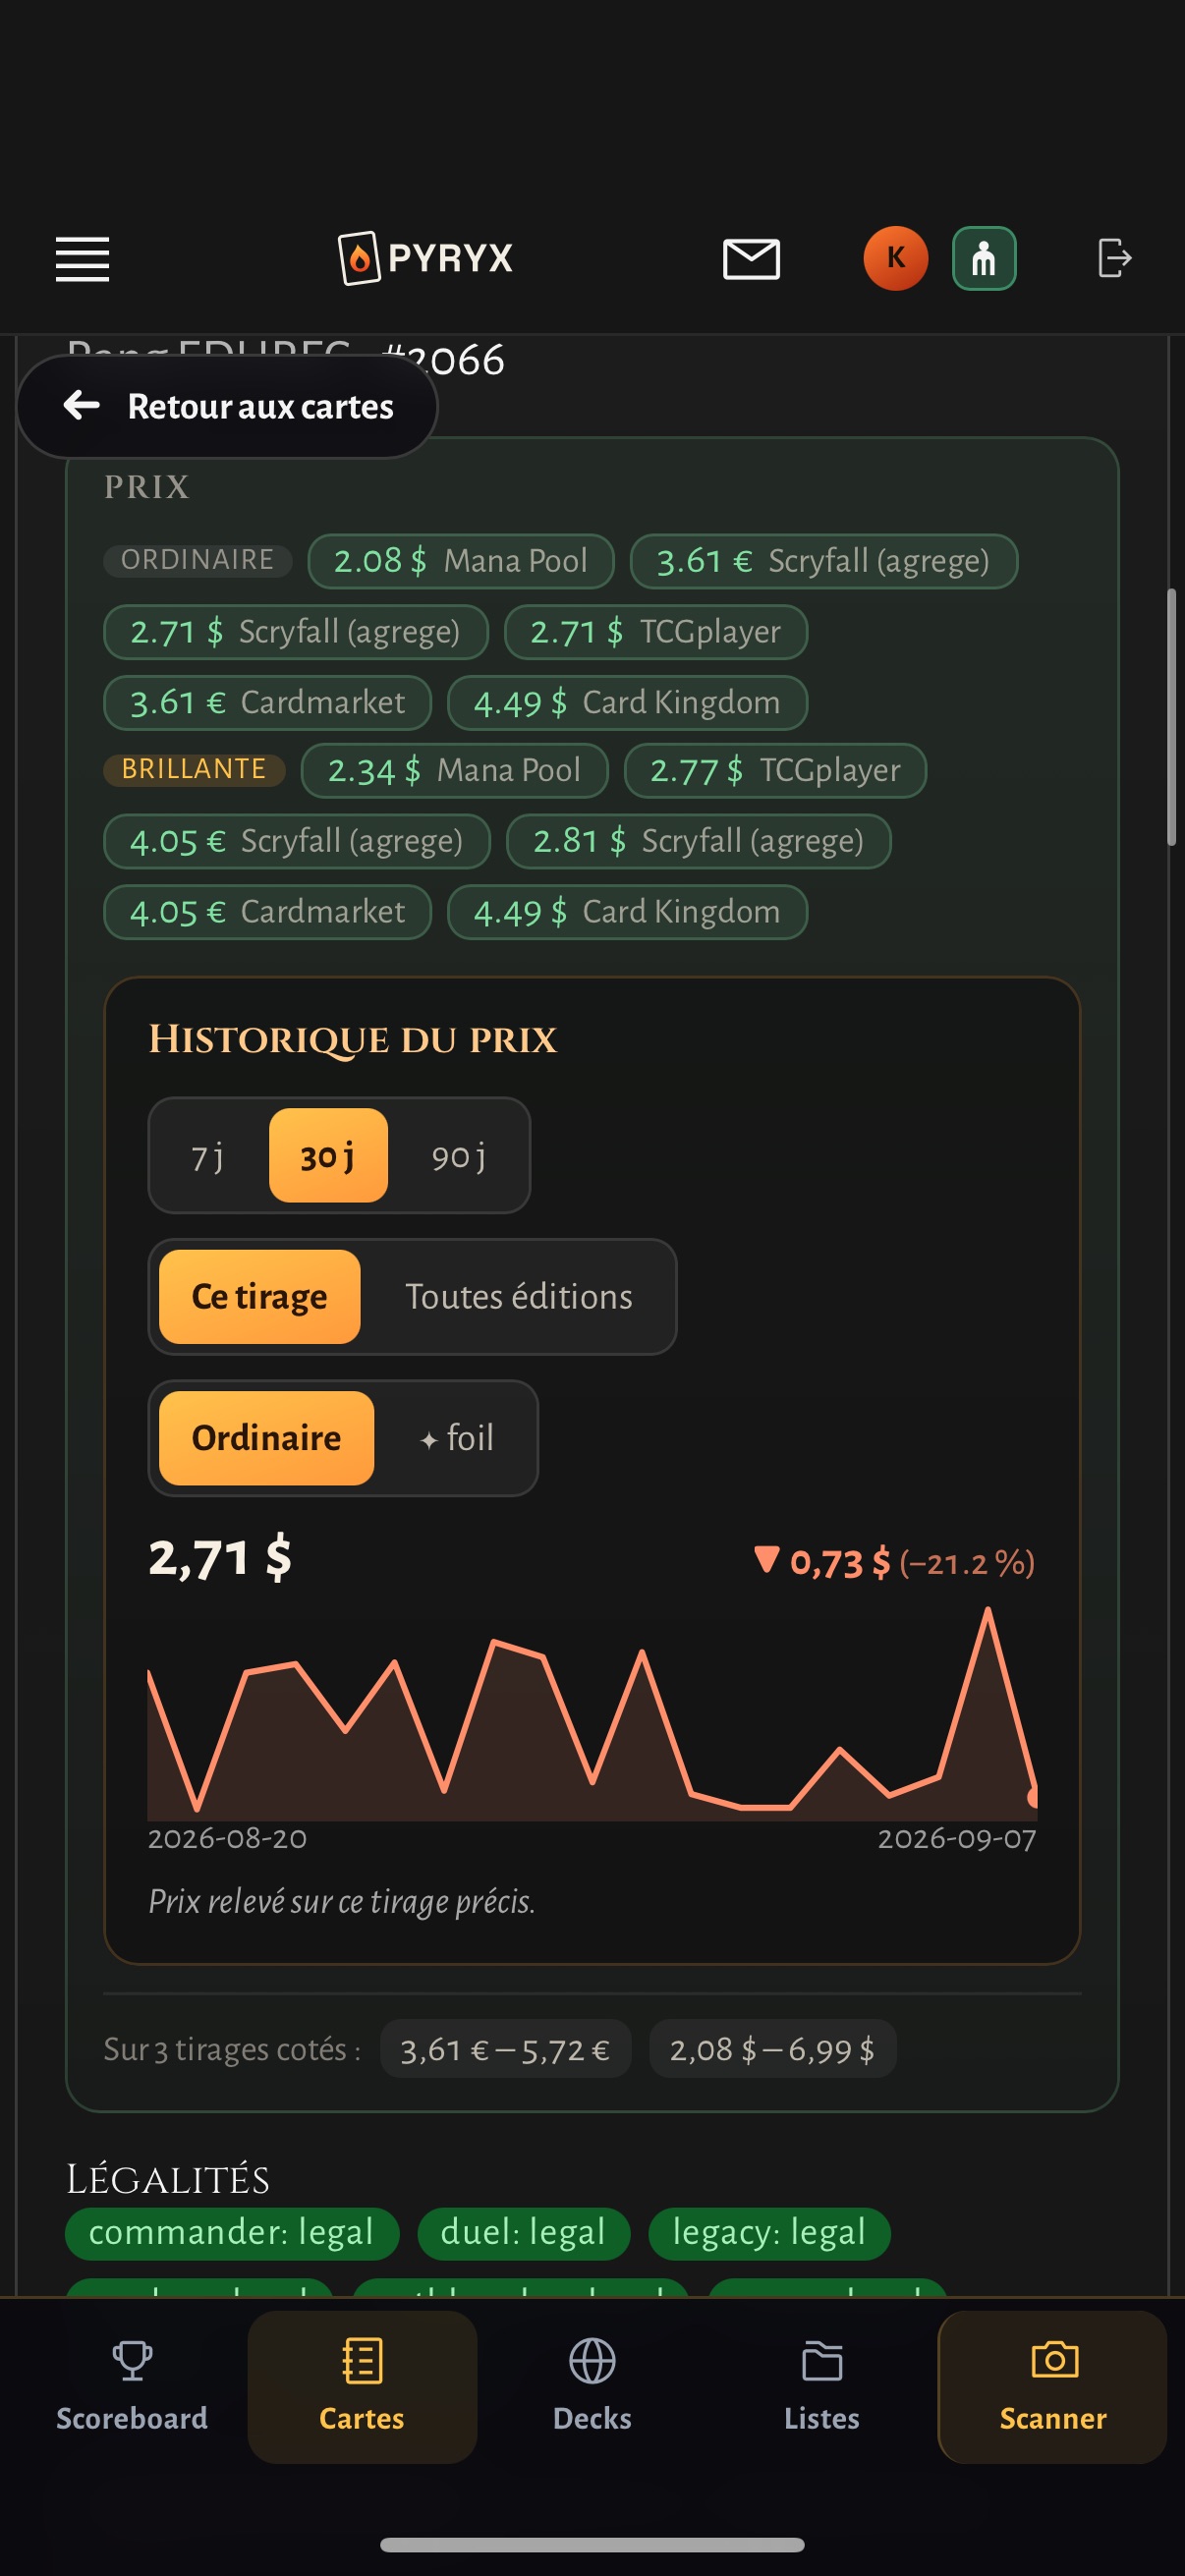
Task: Click the 2026-09-07 end date label
Action: pos(957,1839)
